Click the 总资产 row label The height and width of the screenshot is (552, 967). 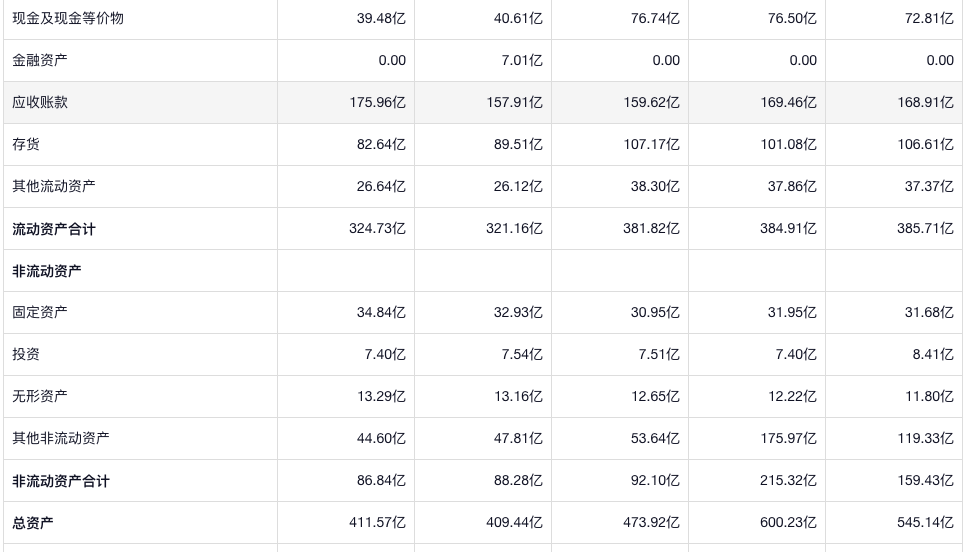coord(33,522)
